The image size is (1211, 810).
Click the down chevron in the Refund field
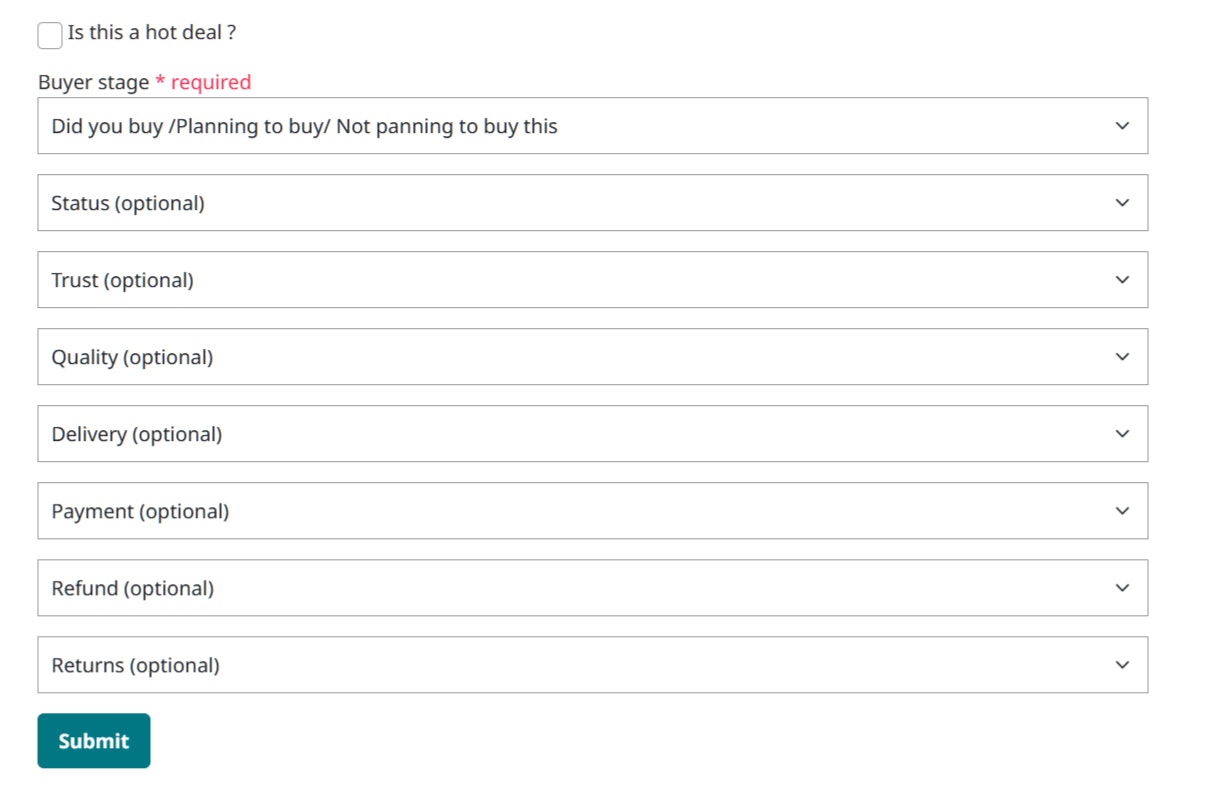click(1122, 588)
